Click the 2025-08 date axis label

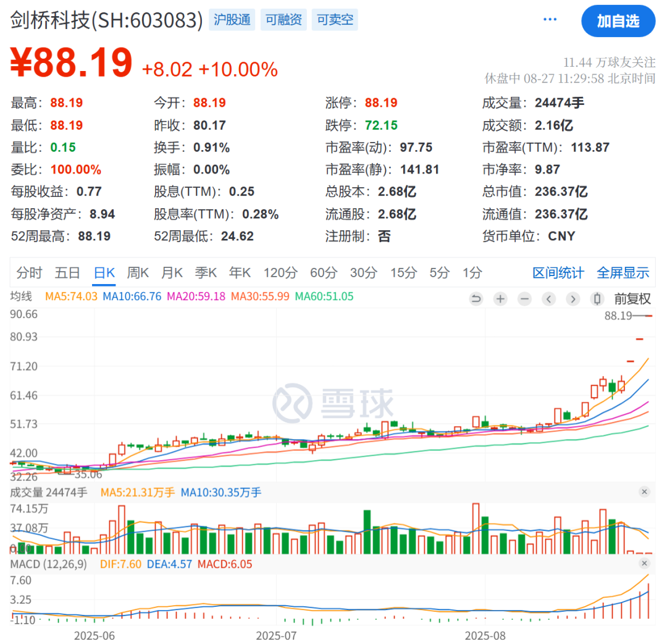(x=485, y=635)
